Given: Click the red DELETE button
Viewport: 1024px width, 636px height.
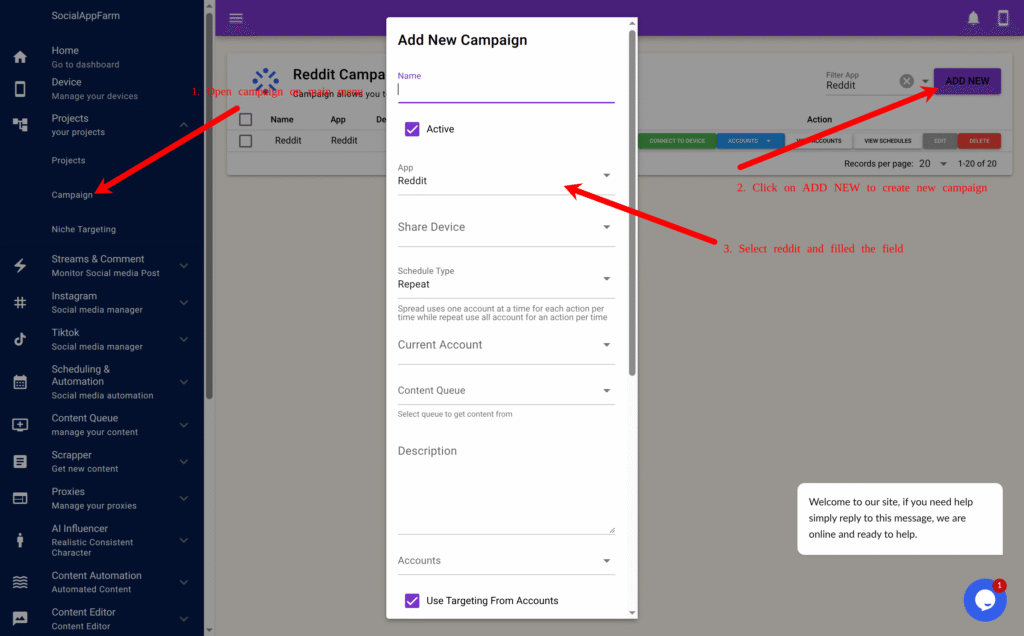Looking at the screenshot, I should (978, 141).
